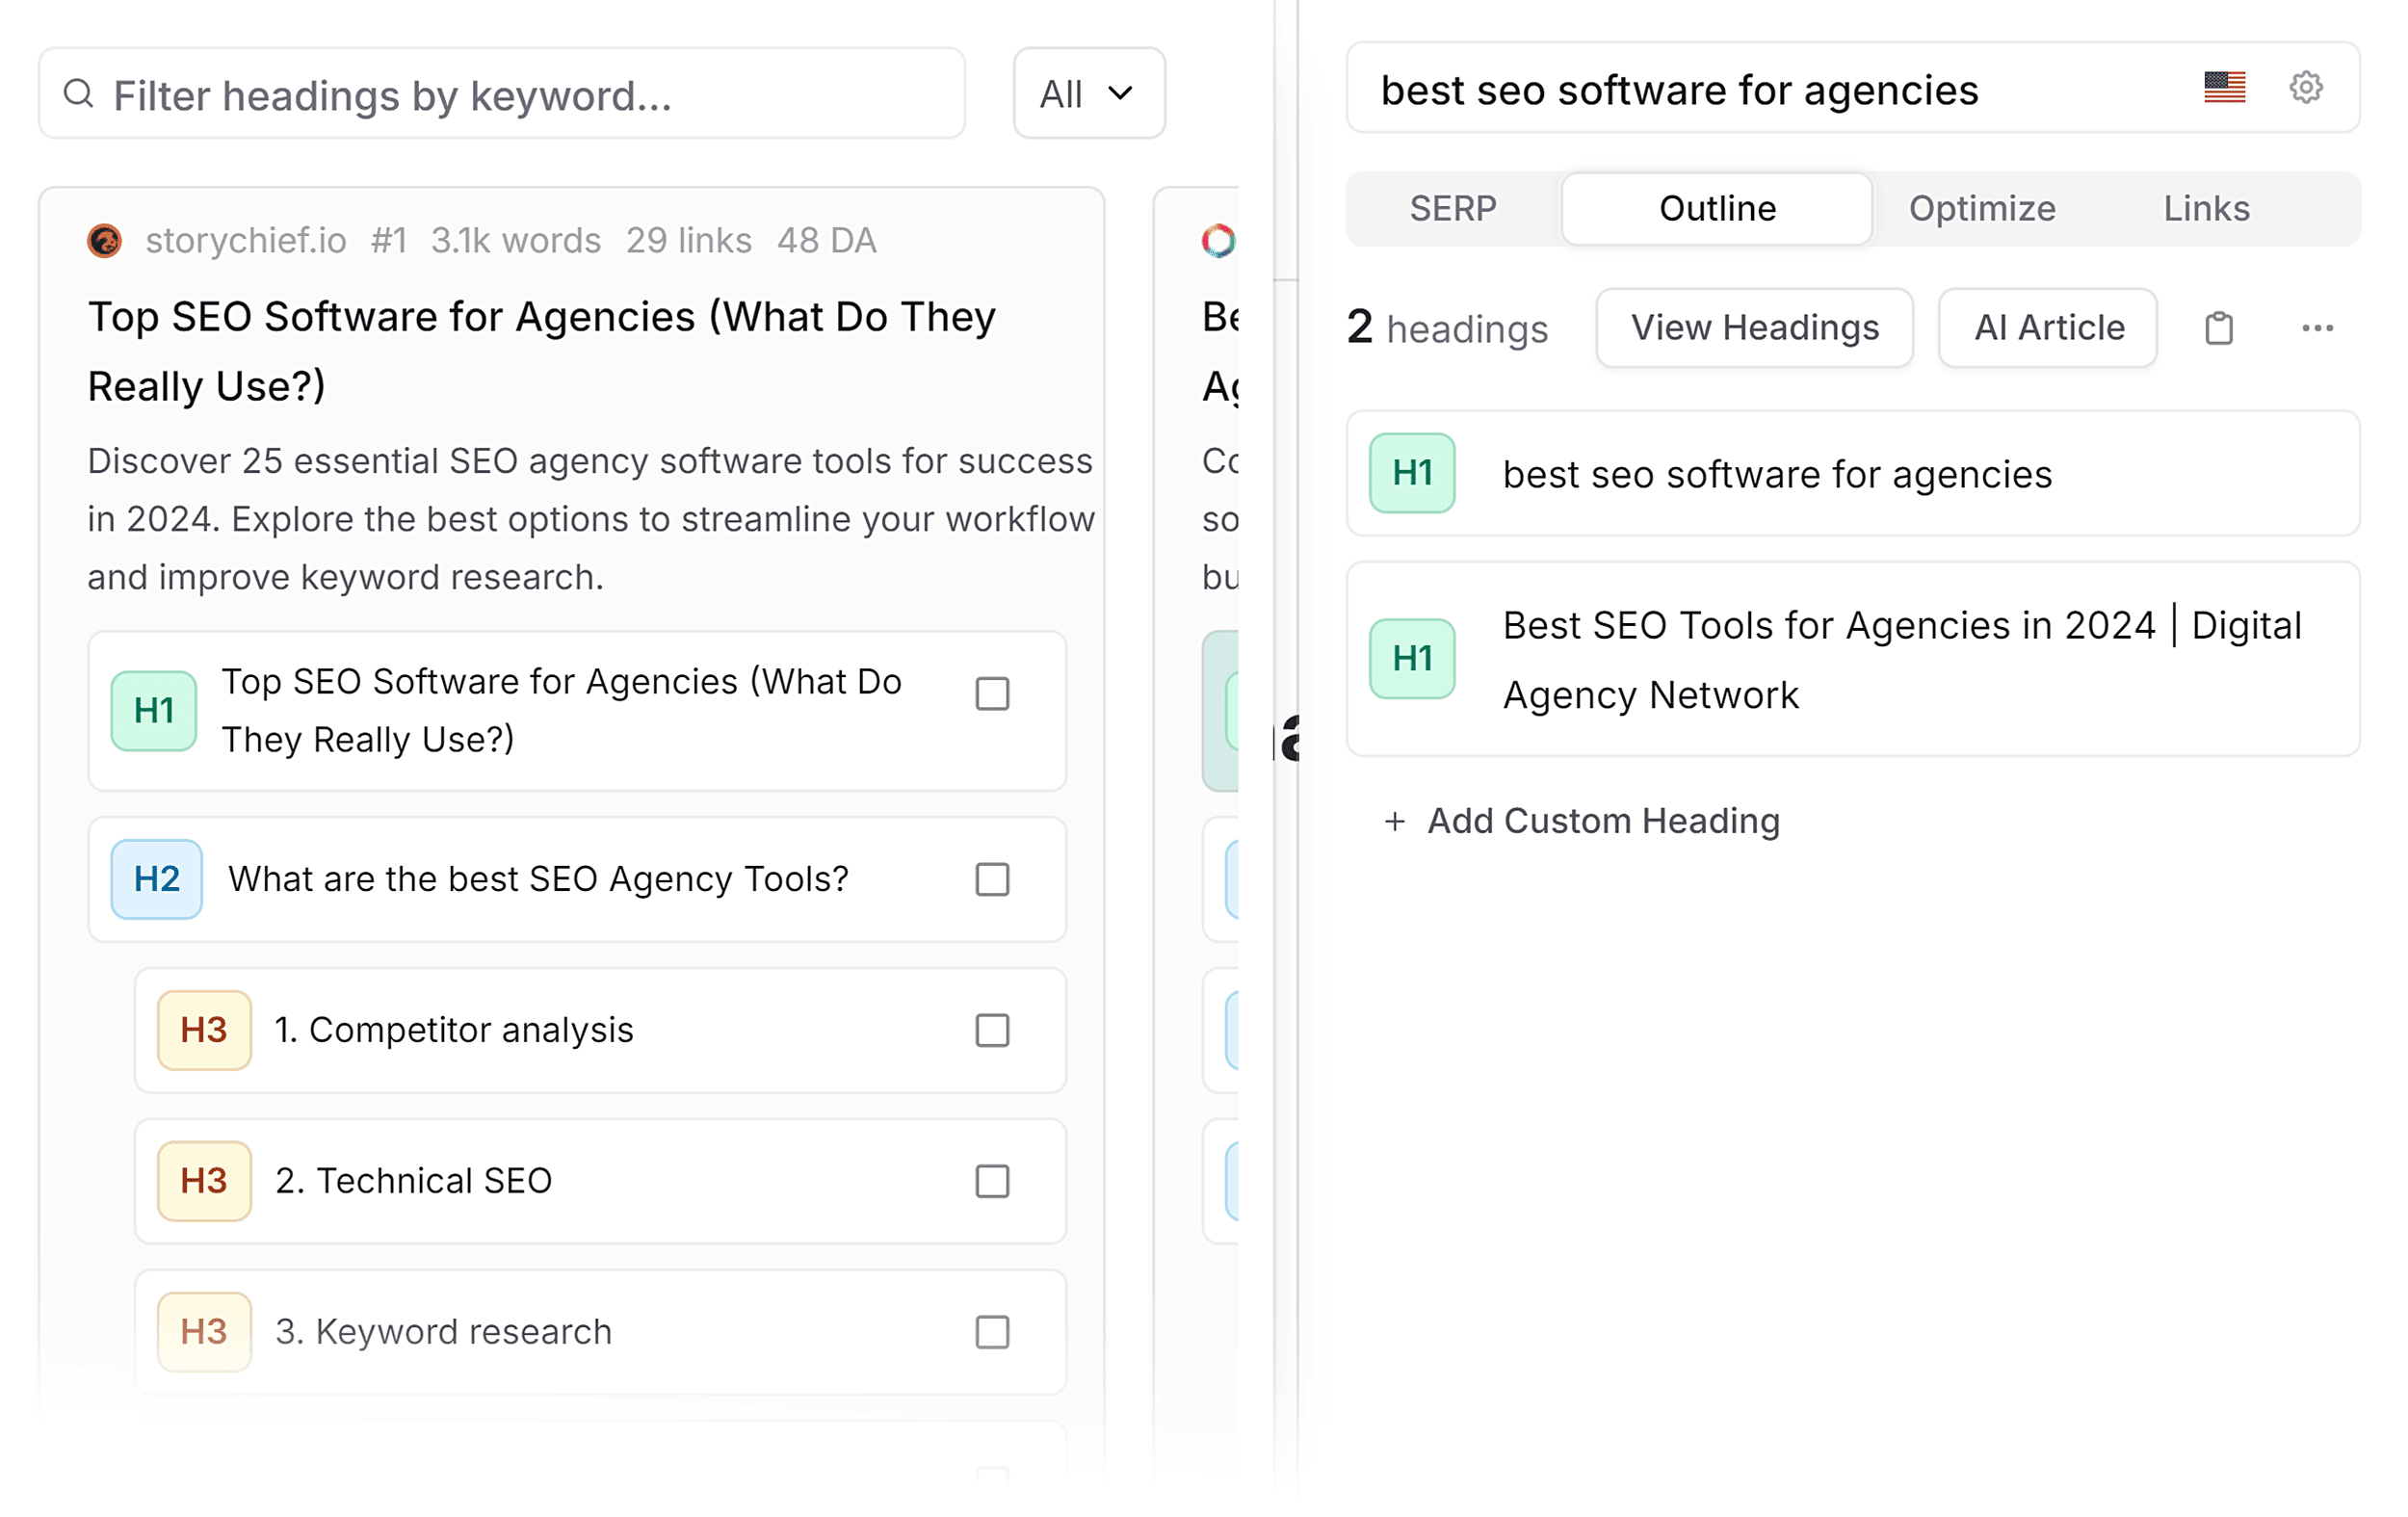
Task: Open the three-dots more options menu
Action: click(x=2316, y=328)
